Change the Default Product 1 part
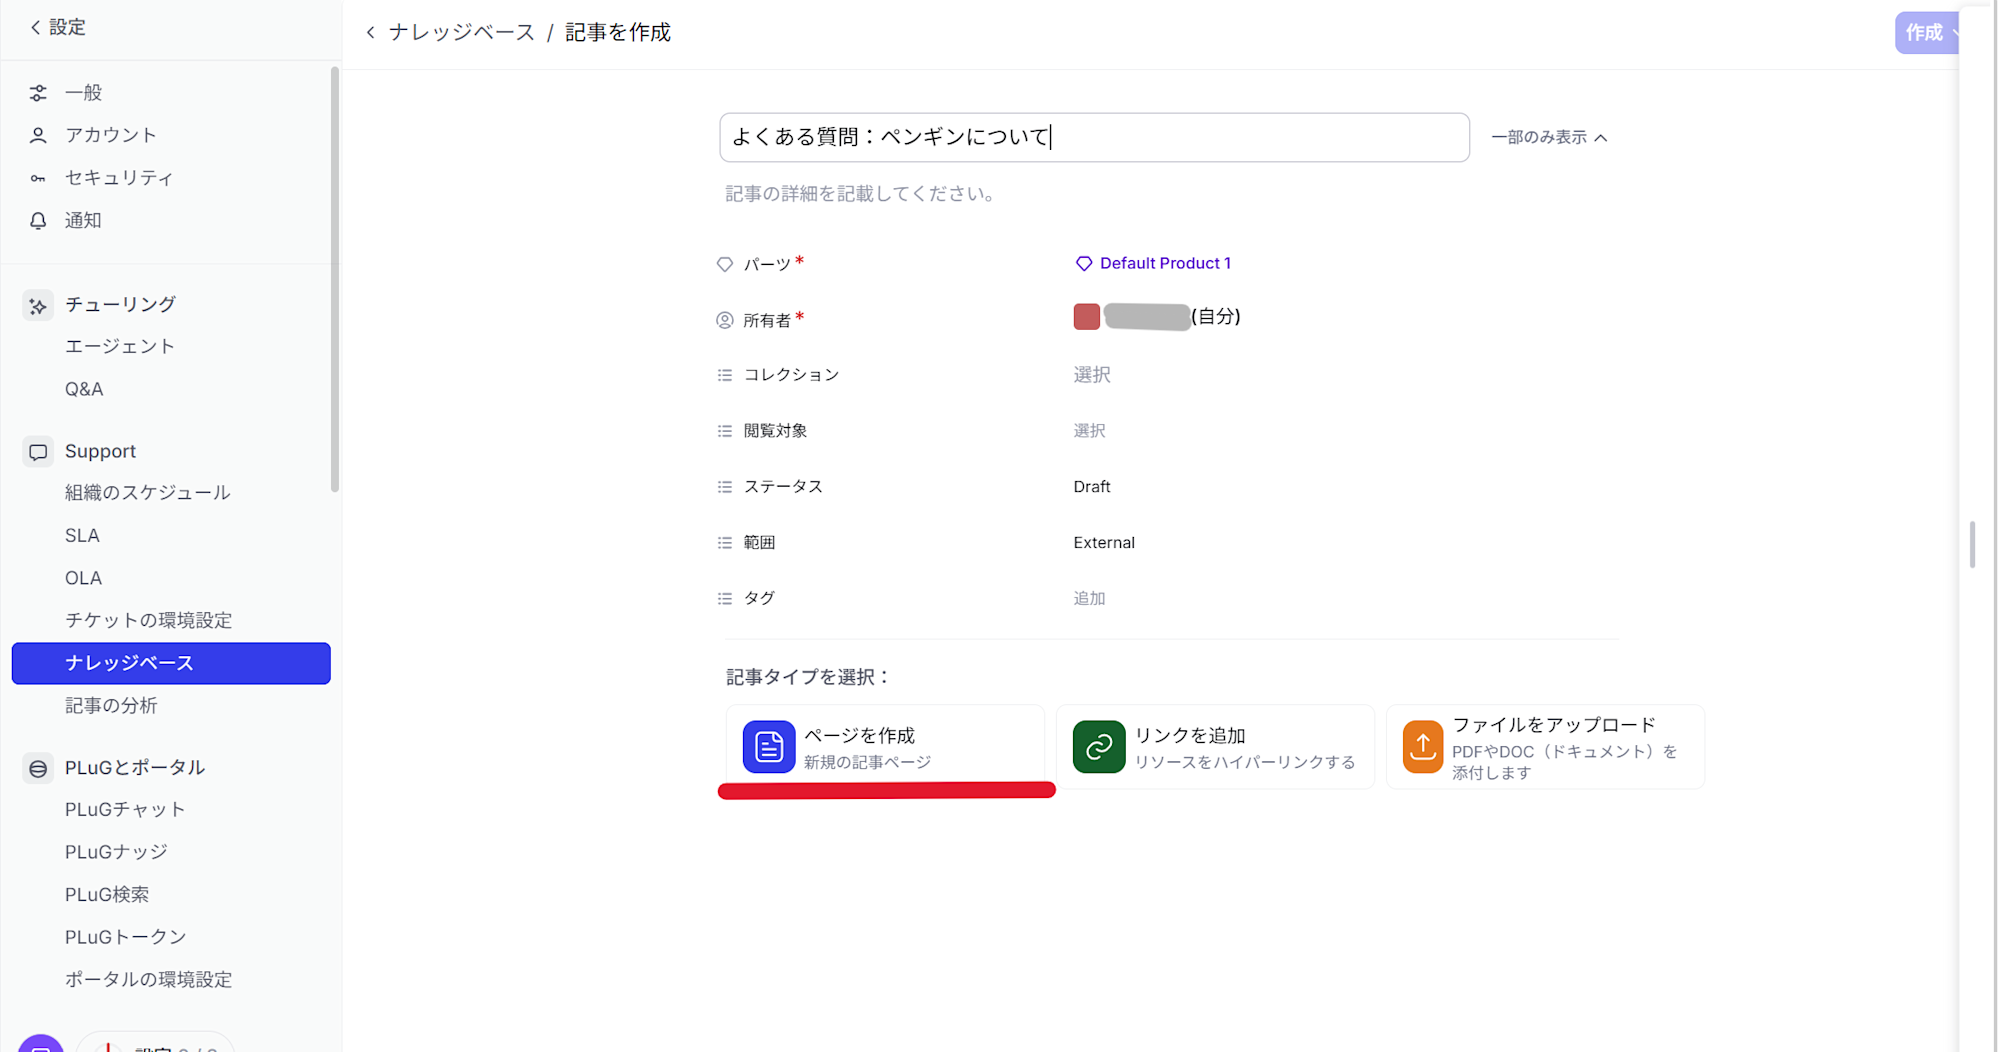The image size is (2000, 1052). [1152, 264]
